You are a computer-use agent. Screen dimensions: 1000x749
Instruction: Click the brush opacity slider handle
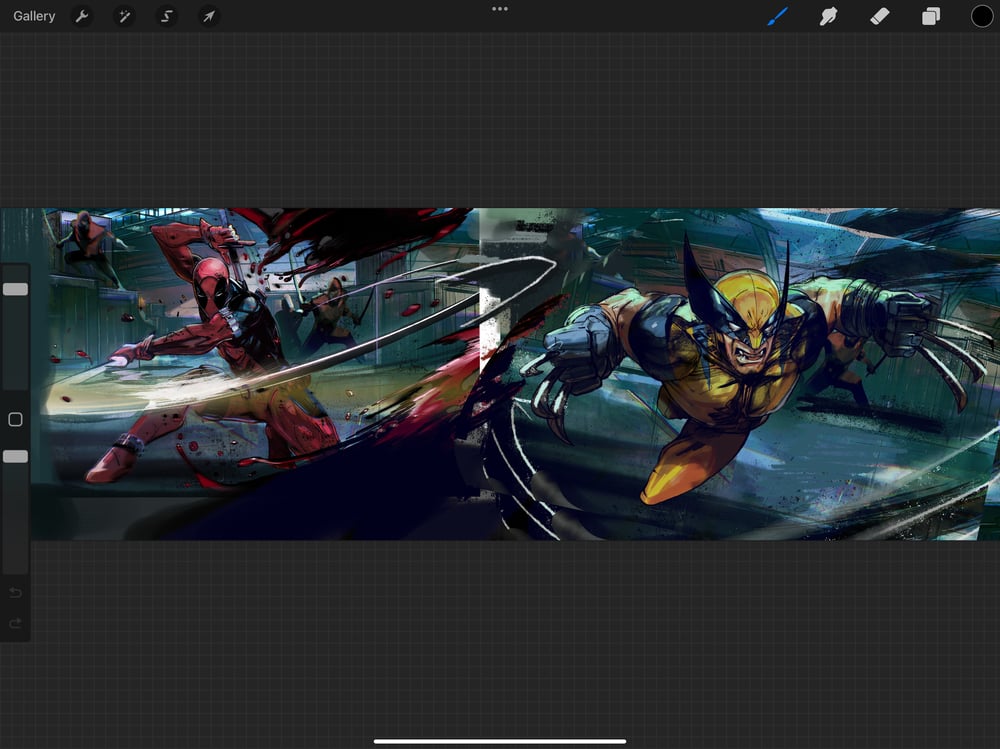click(x=15, y=456)
